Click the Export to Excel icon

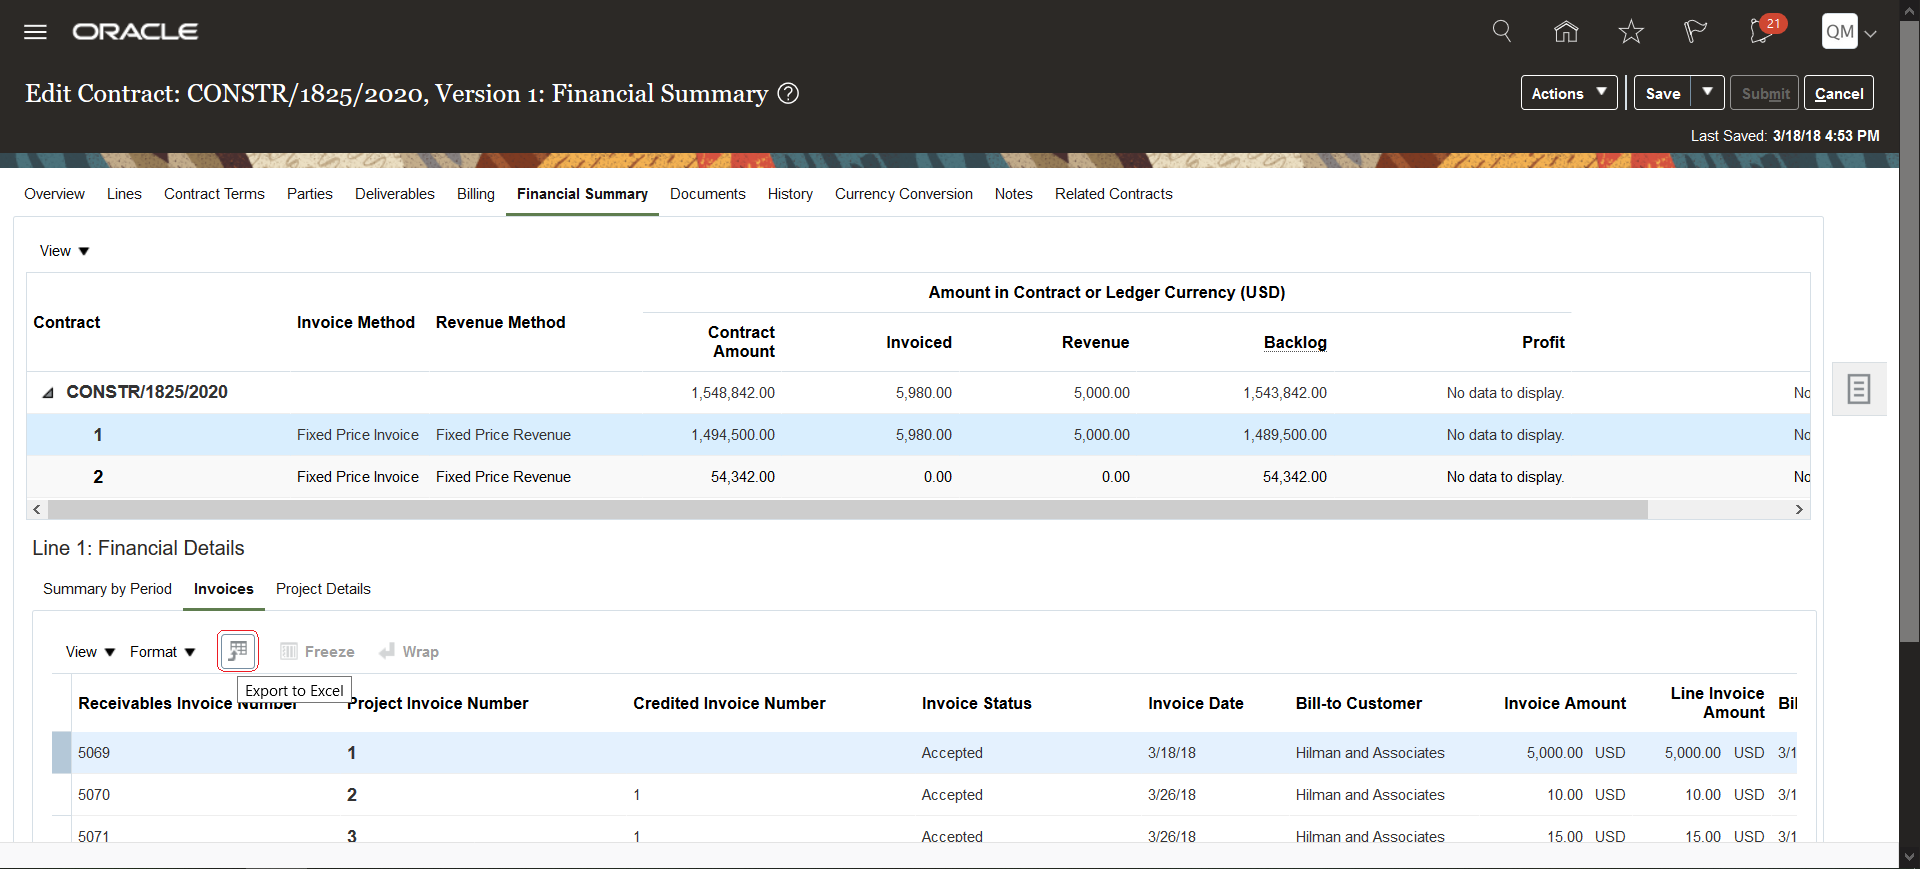point(238,651)
